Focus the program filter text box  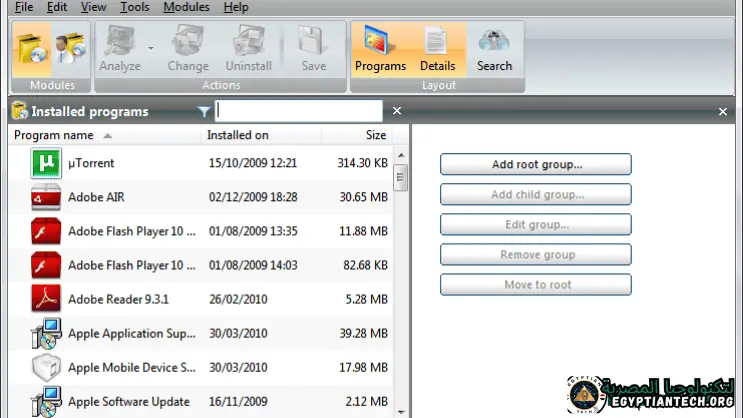click(x=299, y=111)
